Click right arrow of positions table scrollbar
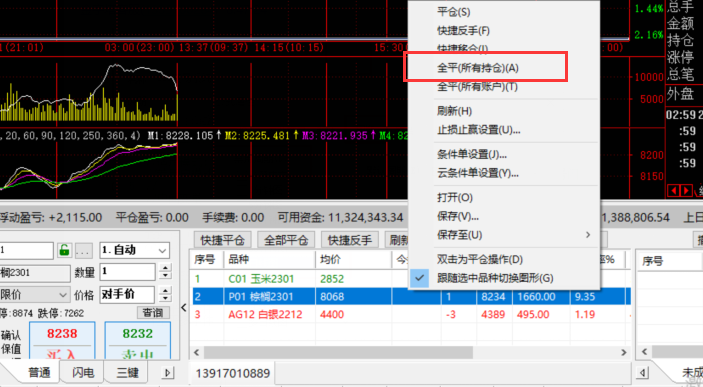Viewport: 703px width, 387px height. point(623,352)
